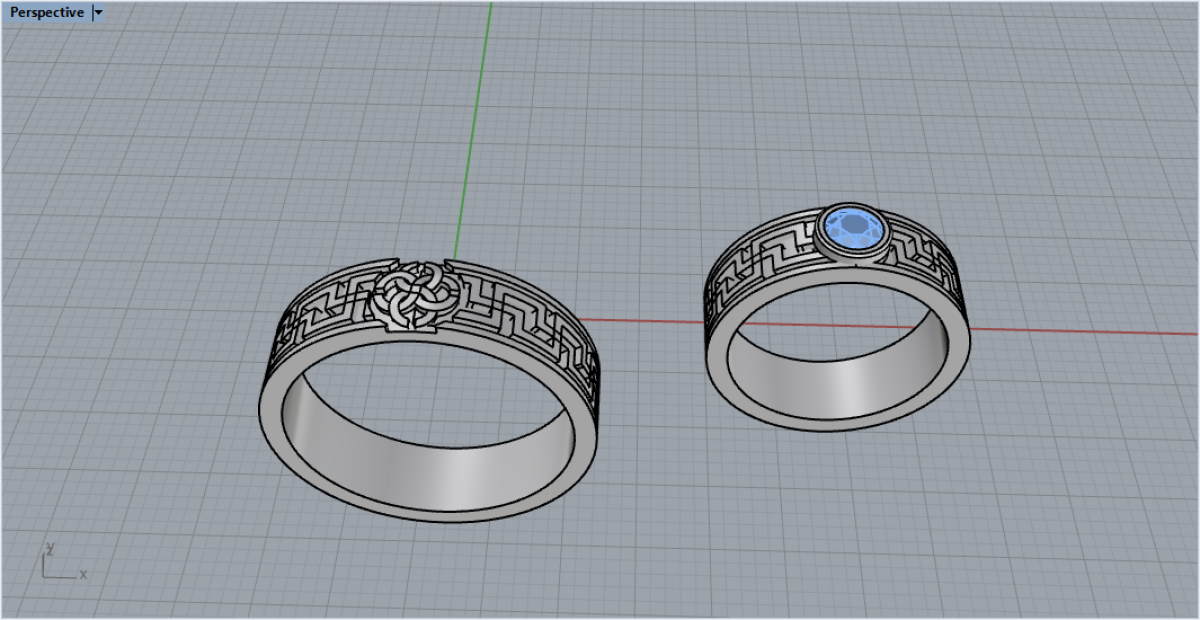Click the X label on the axis icon
Screen dimensions: 1200x620
click(83, 574)
